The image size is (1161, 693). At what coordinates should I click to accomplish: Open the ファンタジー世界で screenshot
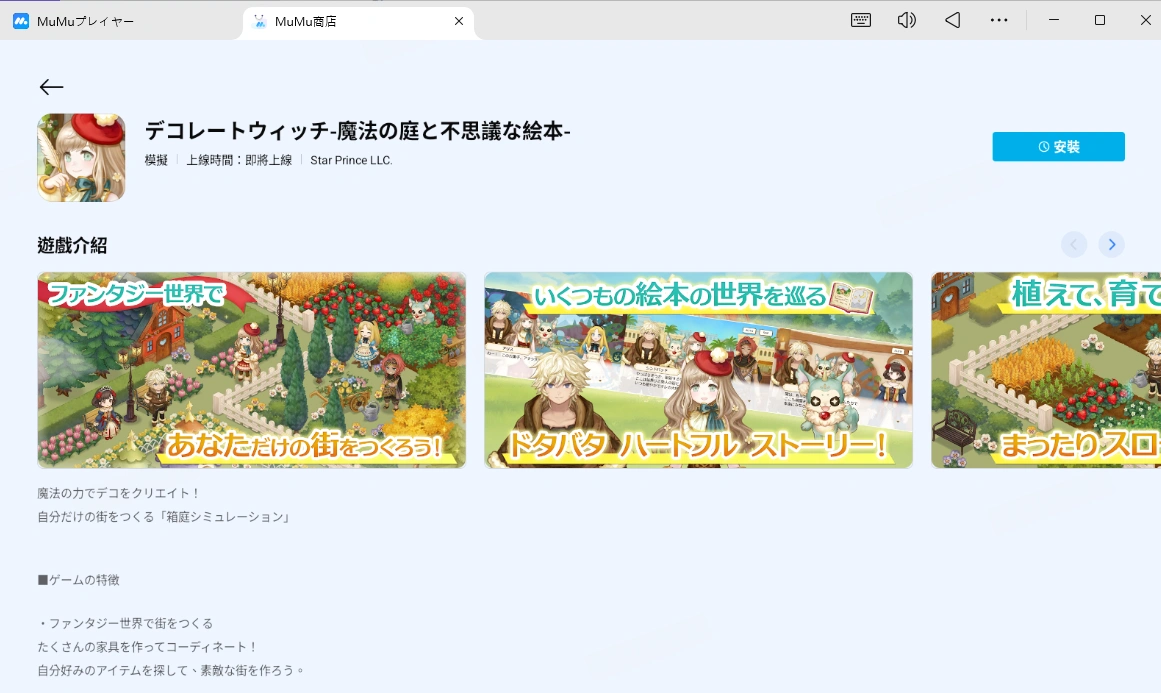click(252, 370)
